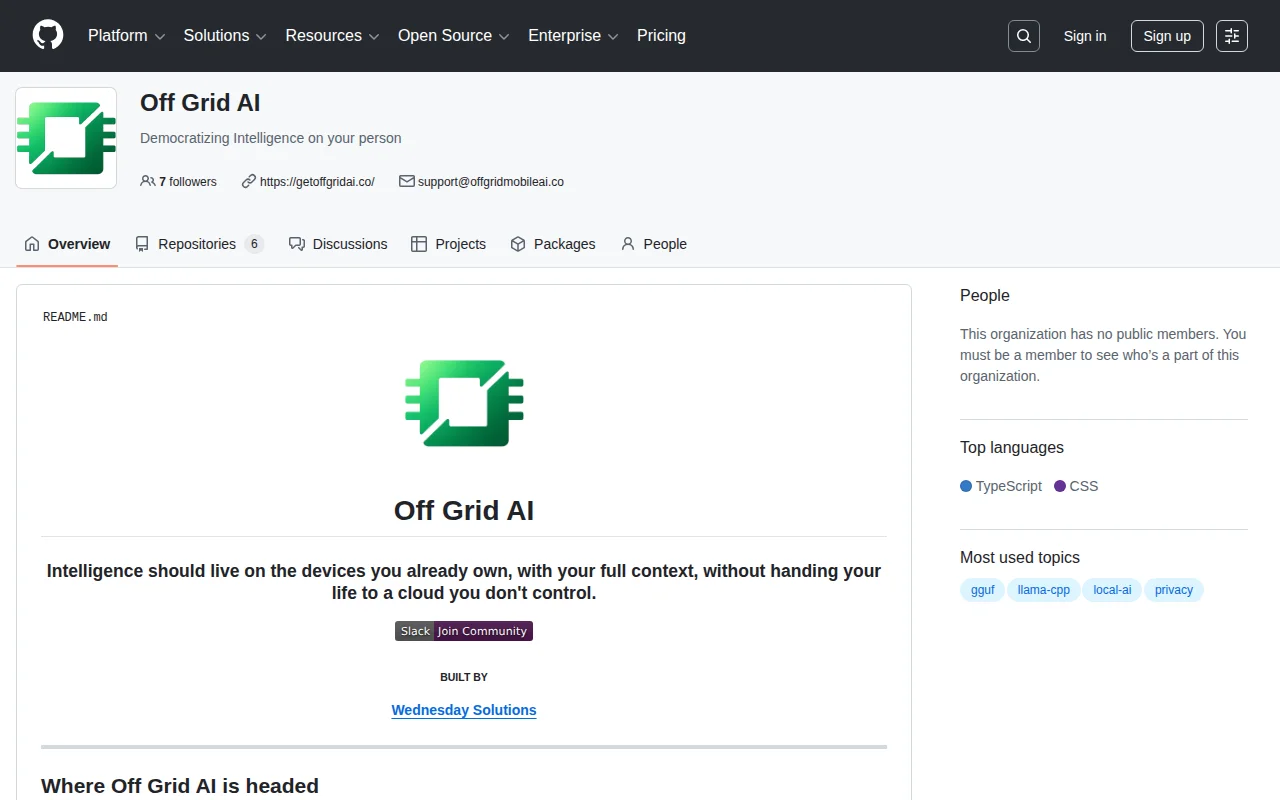Select the llama-cpp topic tag
The height and width of the screenshot is (800, 1280).
tap(1044, 590)
